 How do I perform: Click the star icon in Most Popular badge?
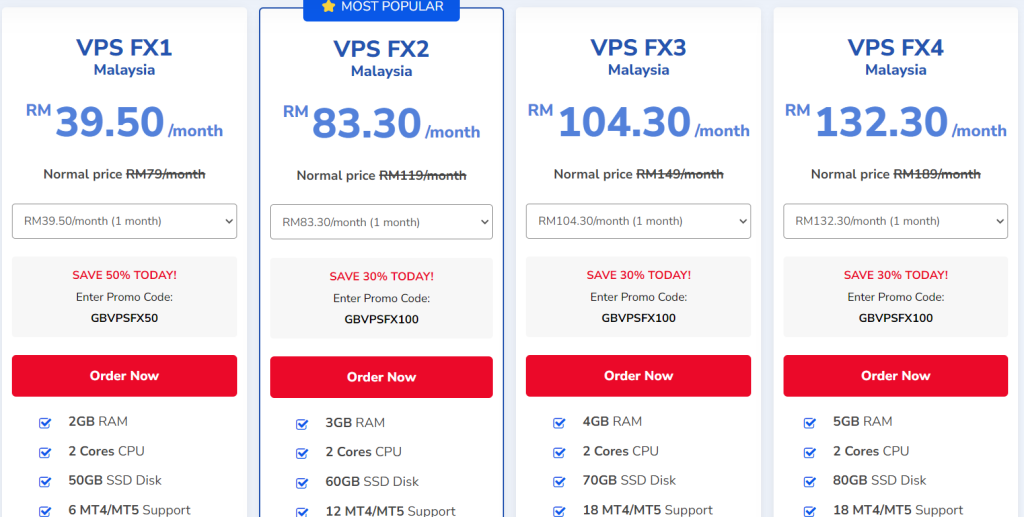click(x=328, y=7)
